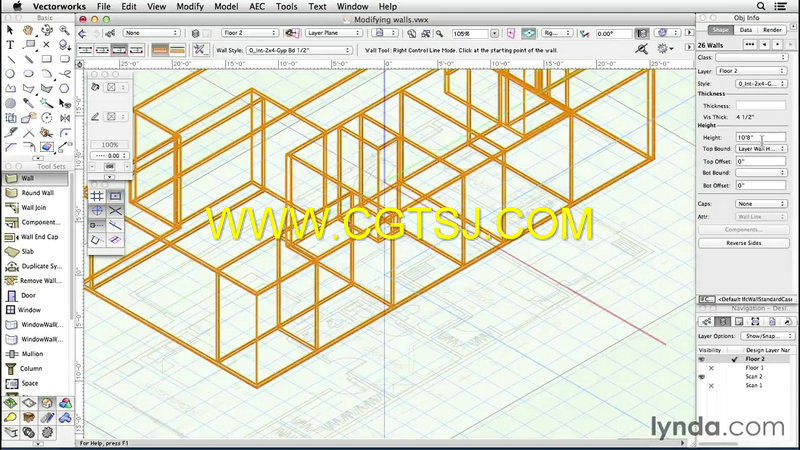Screen dimensions: 800x450
Task: Open Spotlight search in menu bar
Action: coord(761,6)
